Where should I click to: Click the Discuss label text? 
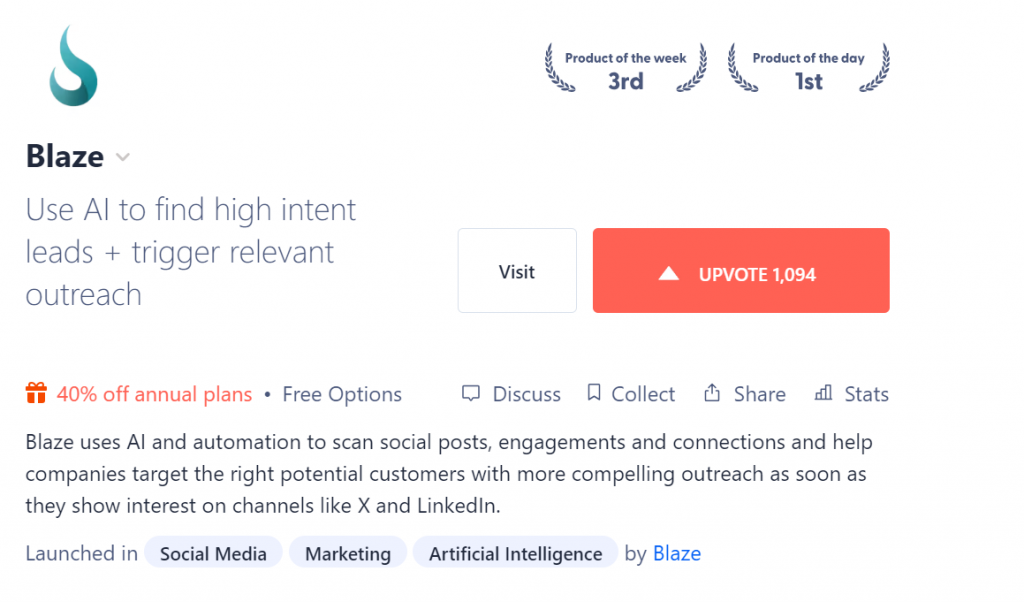[526, 394]
